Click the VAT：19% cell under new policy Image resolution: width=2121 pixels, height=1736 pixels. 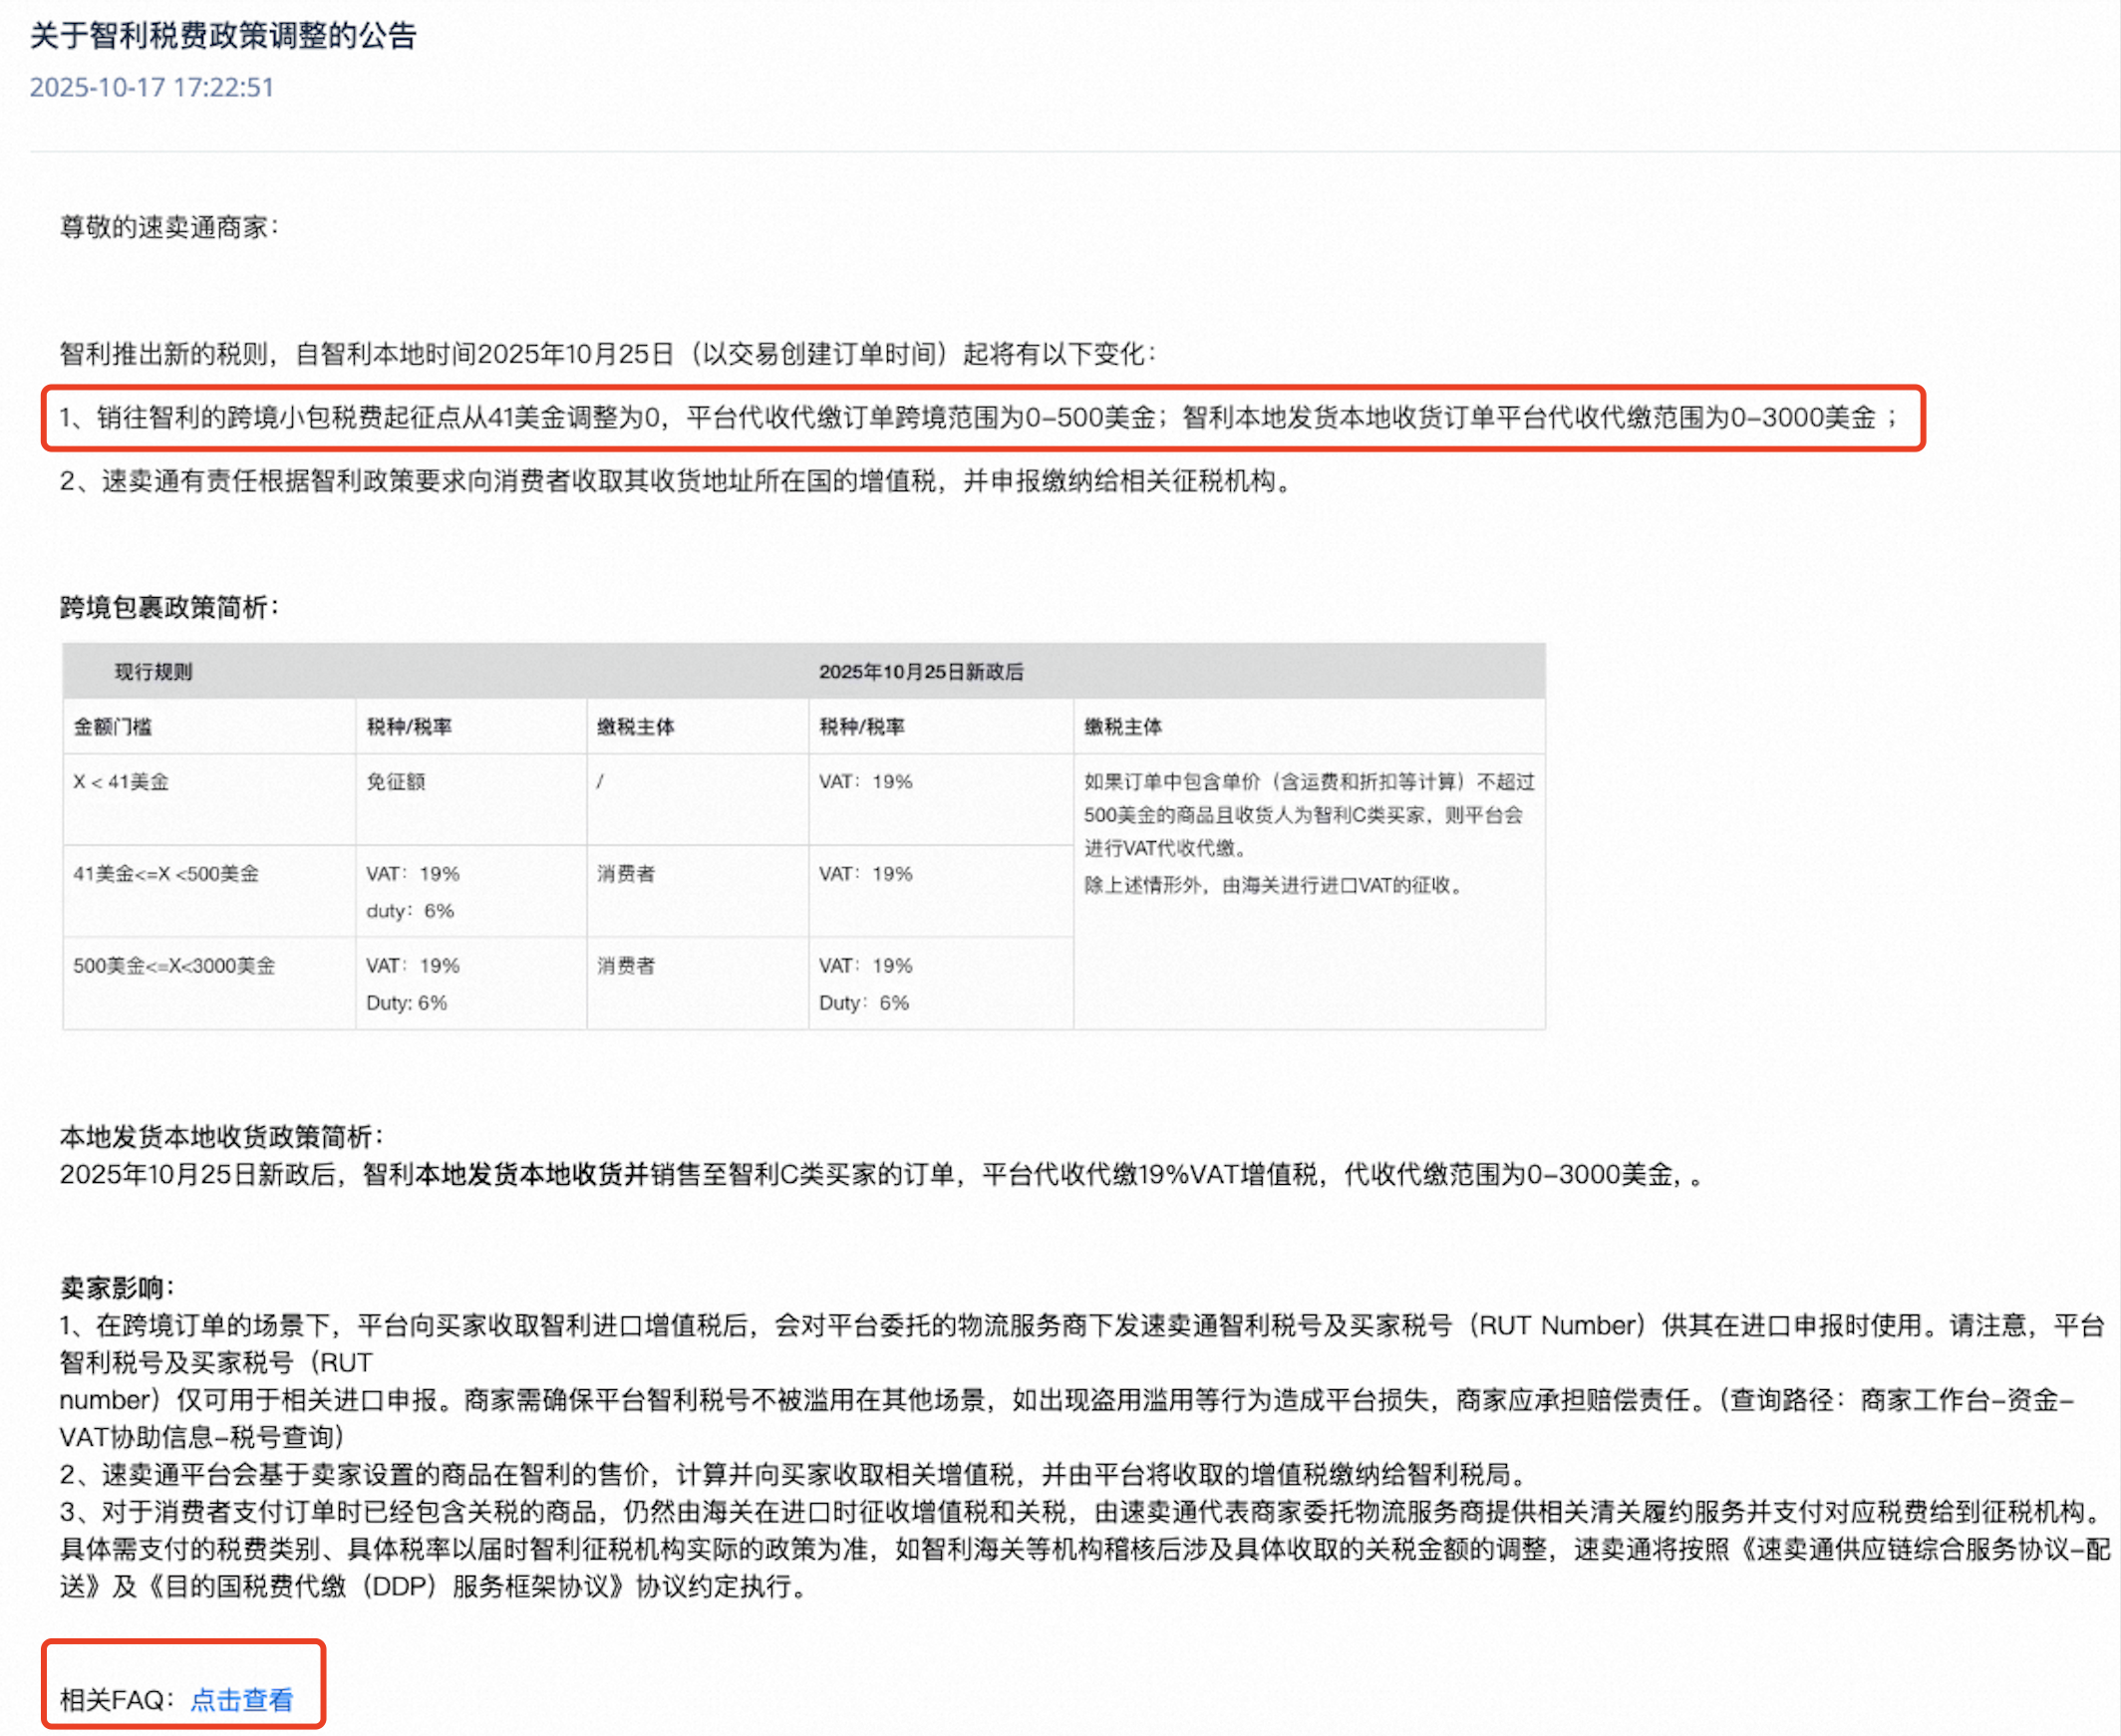point(866,783)
